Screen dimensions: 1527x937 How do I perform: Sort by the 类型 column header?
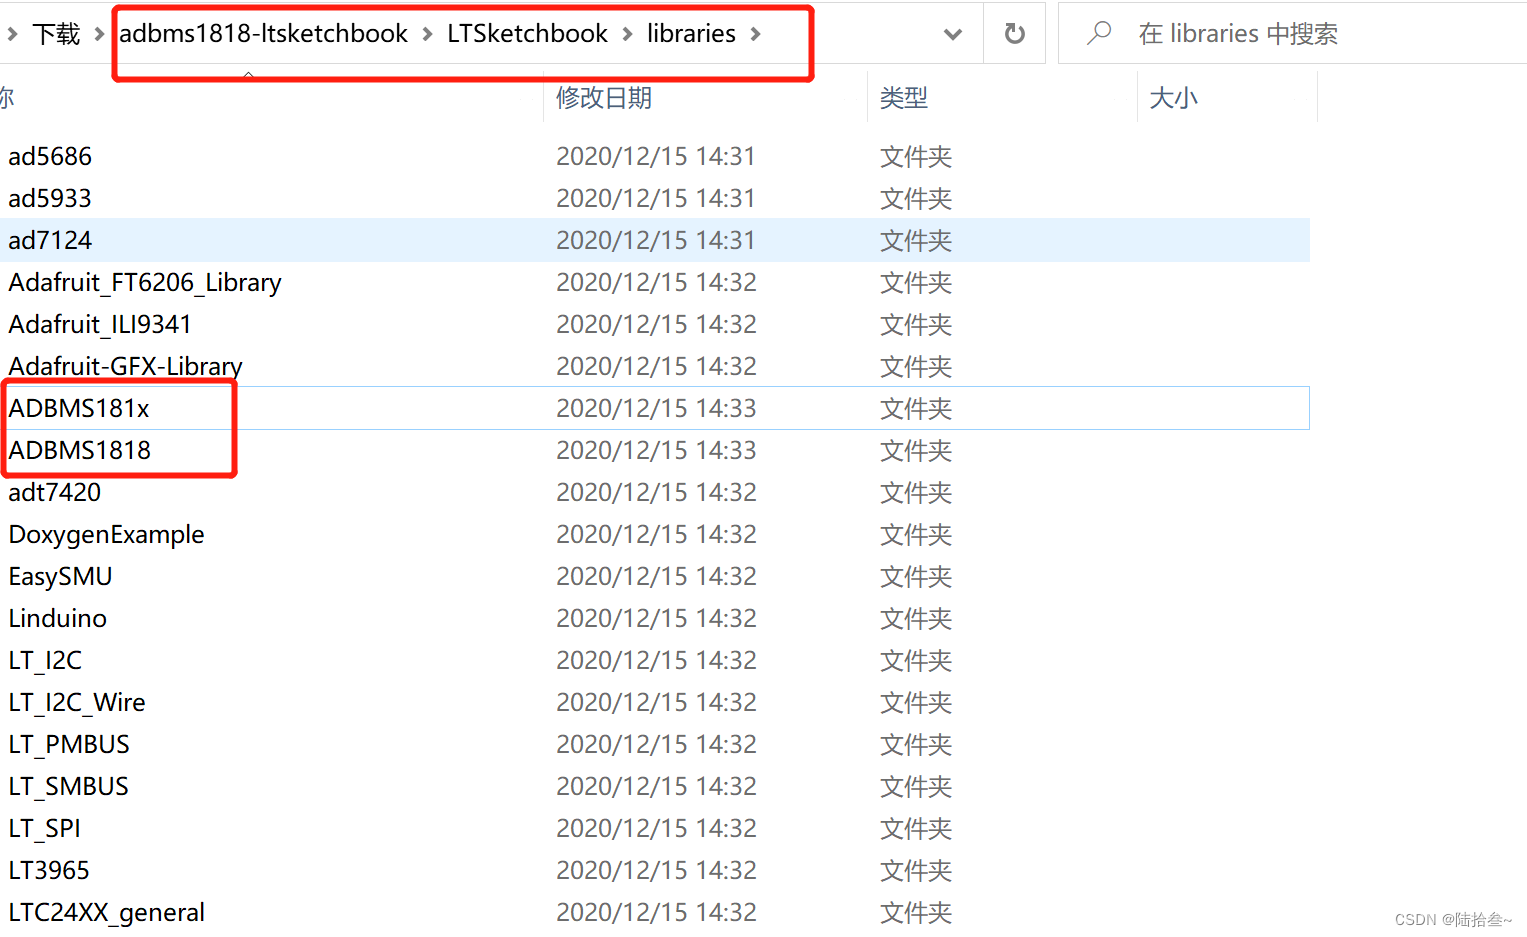tap(903, 97)
